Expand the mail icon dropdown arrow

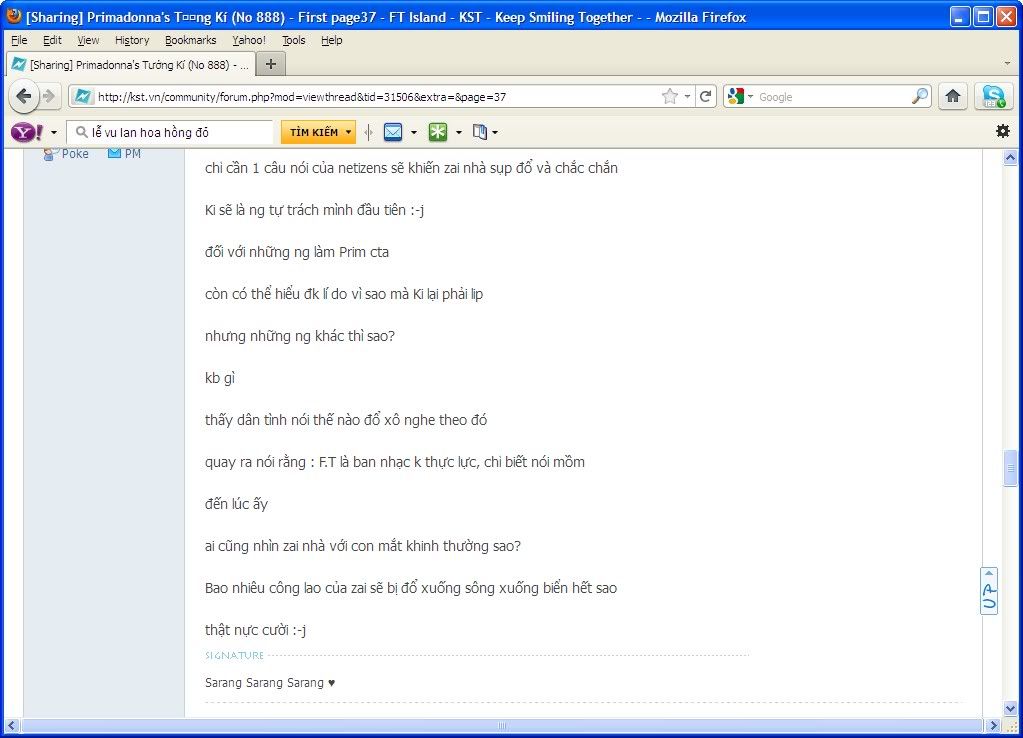pyautogui.click(x=414, y=132)
